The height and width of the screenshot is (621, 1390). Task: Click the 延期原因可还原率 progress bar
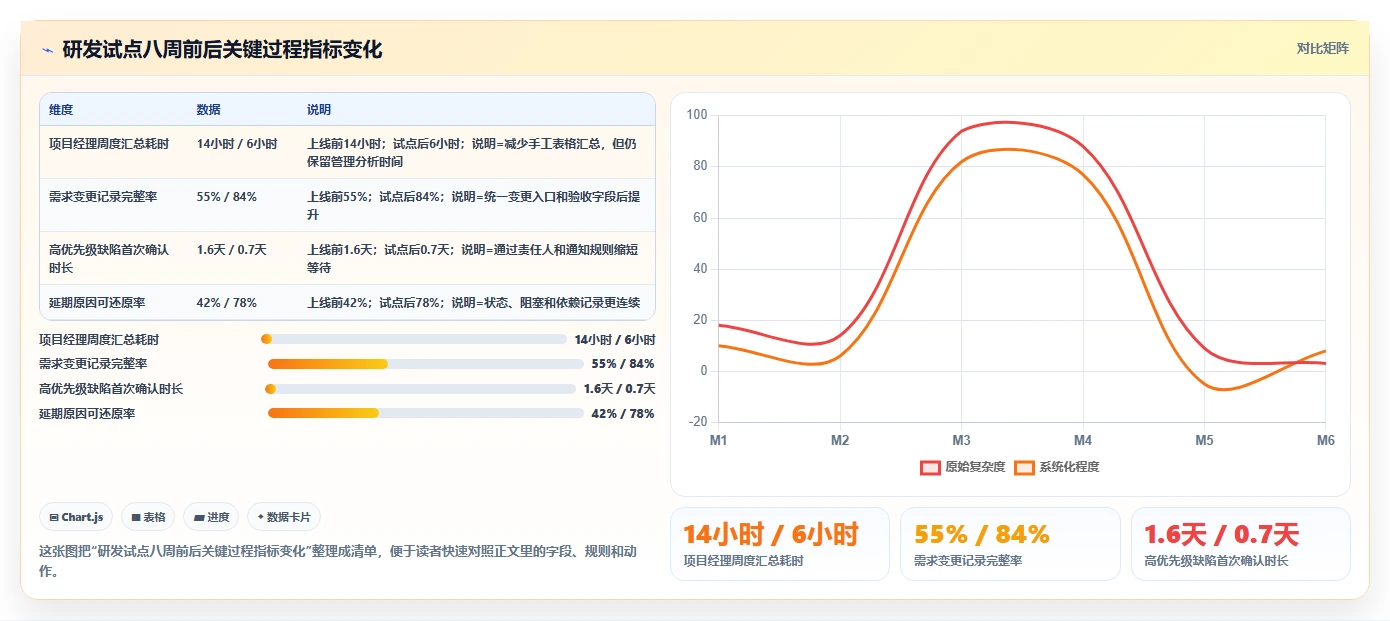point(426,413)
